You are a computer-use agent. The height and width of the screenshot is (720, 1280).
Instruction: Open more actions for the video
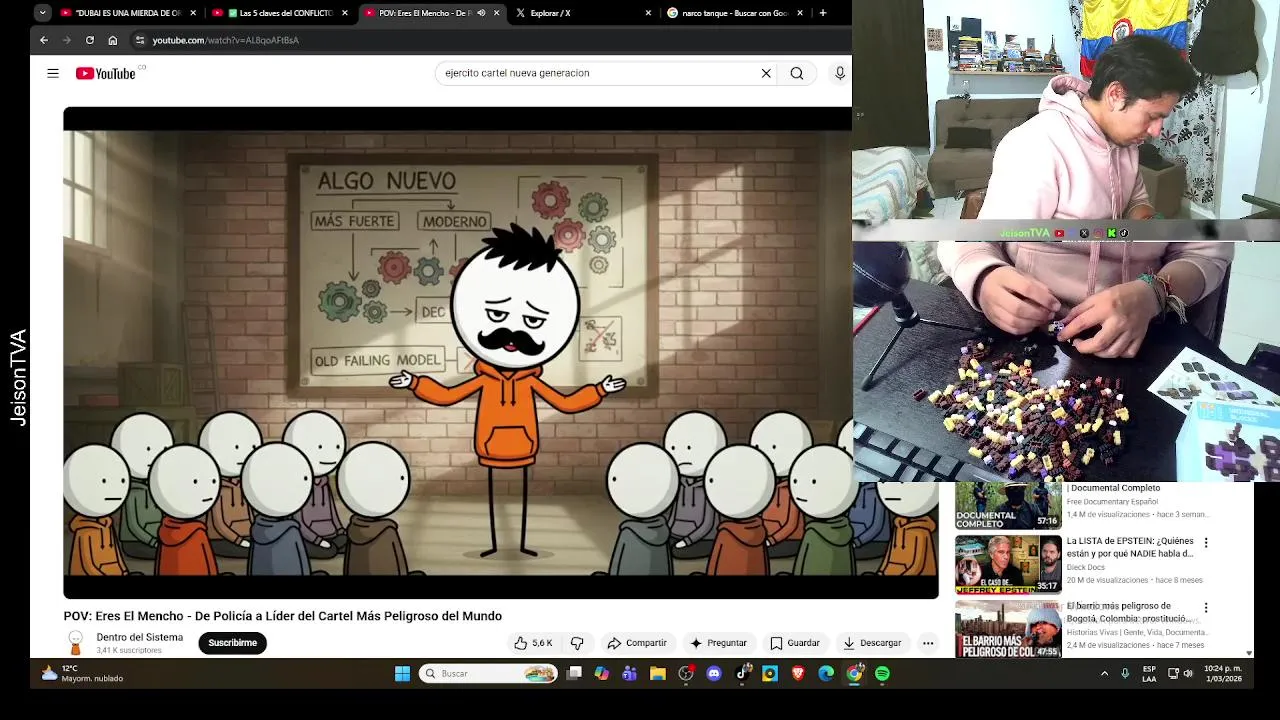(x=928, y=643)
